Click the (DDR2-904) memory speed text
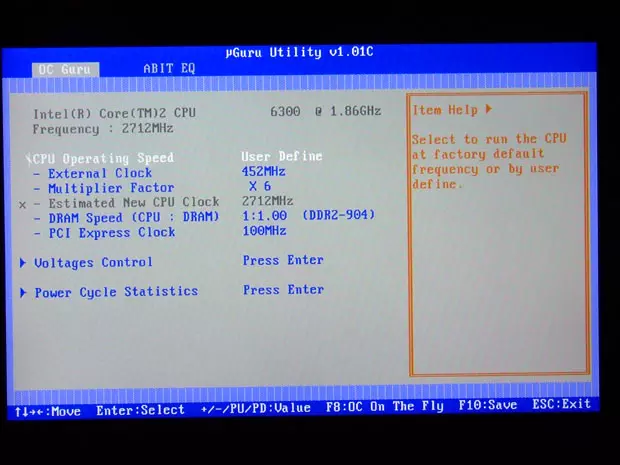Viewport: 620px width, 465px height. [x=338, y=215]
